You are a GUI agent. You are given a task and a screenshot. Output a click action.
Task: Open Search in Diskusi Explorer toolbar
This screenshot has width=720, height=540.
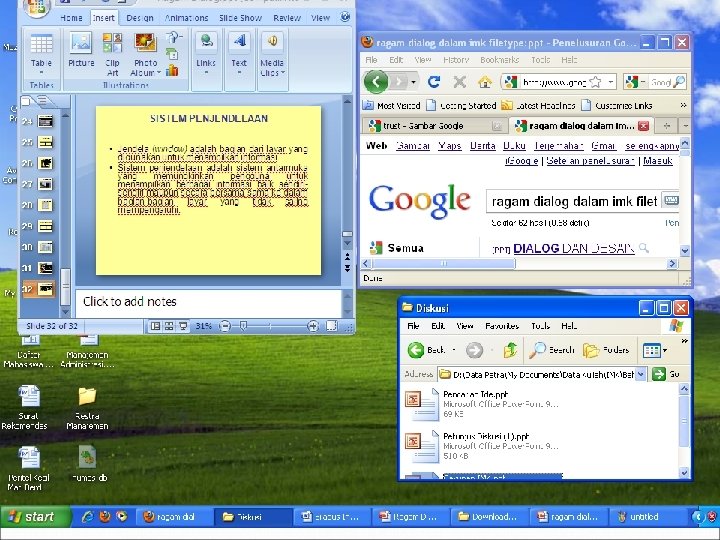pos(551,350)
